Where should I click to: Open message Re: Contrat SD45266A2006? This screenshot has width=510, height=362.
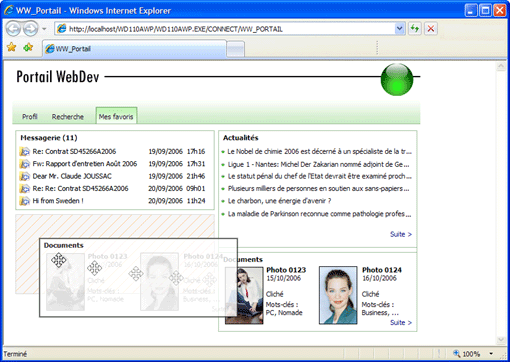click(x=74, y=151)
